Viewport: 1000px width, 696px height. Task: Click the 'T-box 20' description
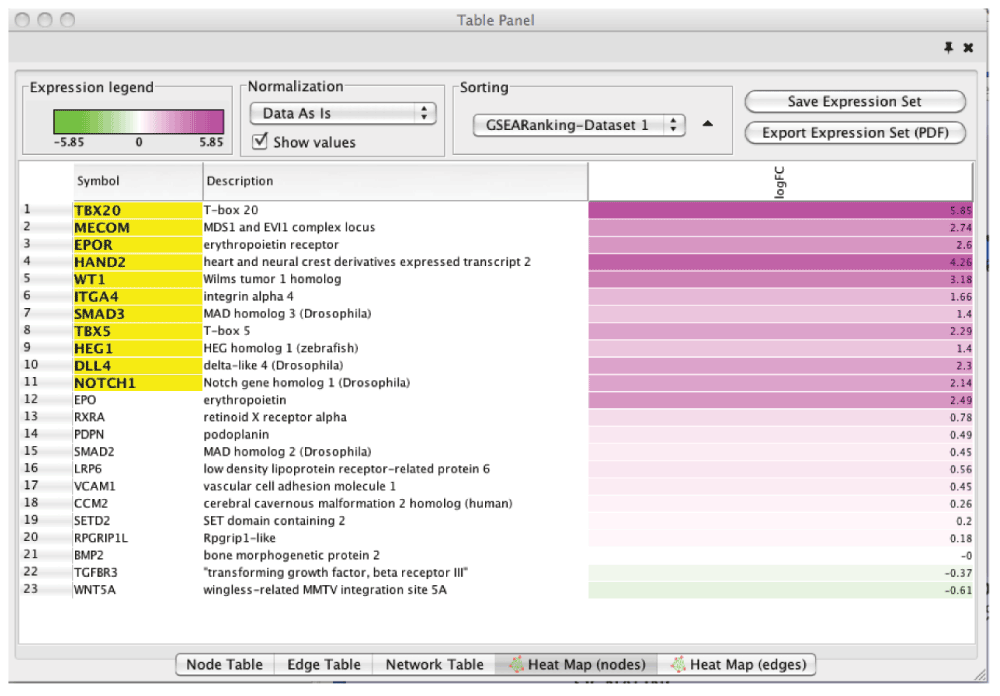[231, 211]
